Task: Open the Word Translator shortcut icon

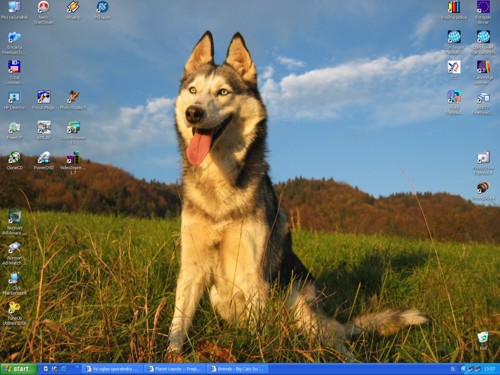Action: click(454, 97)
